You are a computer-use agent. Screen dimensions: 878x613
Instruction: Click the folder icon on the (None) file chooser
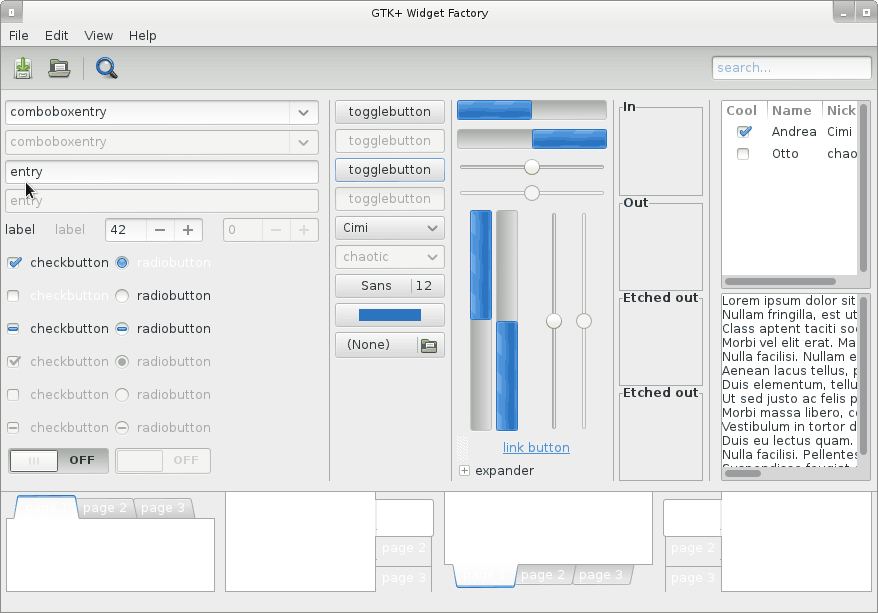(x=429, y=345)
